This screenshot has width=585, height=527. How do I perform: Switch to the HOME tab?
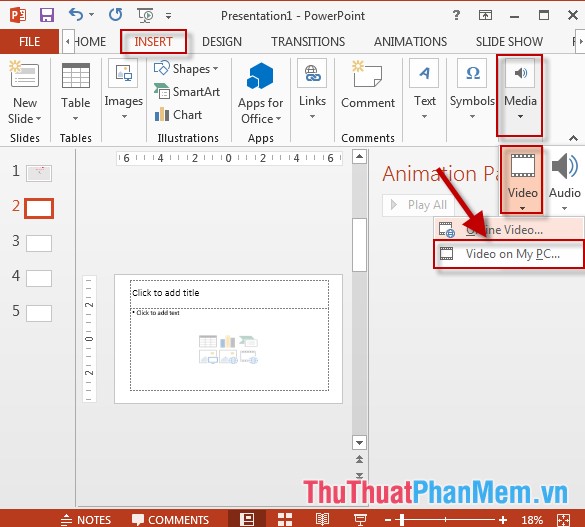pos(90,41)
